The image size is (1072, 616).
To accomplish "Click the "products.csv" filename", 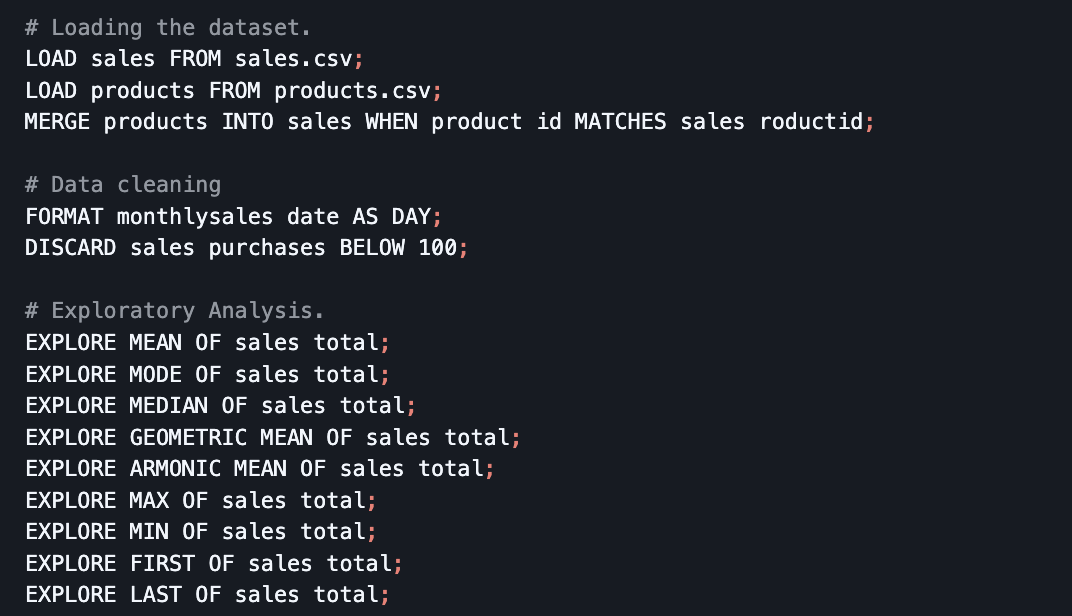I will pos(353,91).
